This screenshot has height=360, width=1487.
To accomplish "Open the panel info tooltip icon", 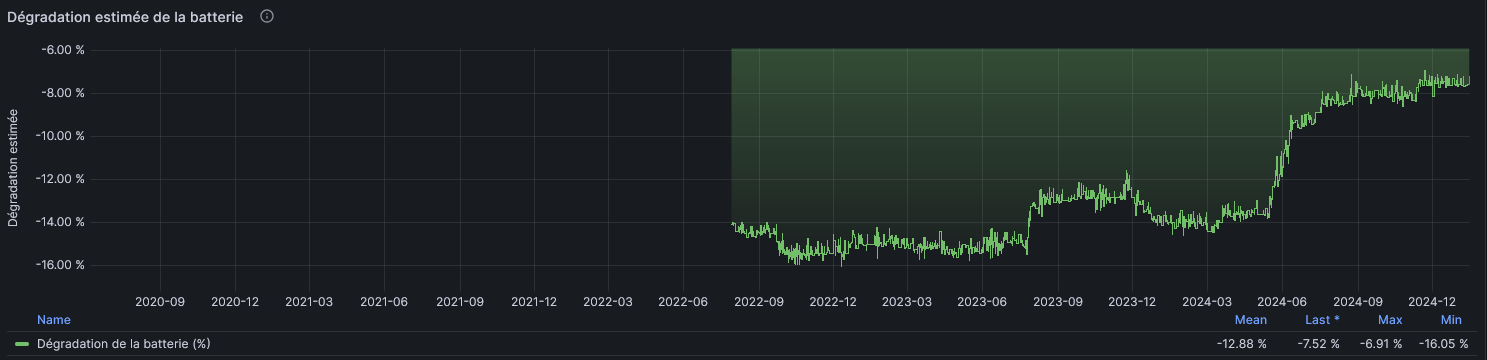I will (x=267, y=17).
